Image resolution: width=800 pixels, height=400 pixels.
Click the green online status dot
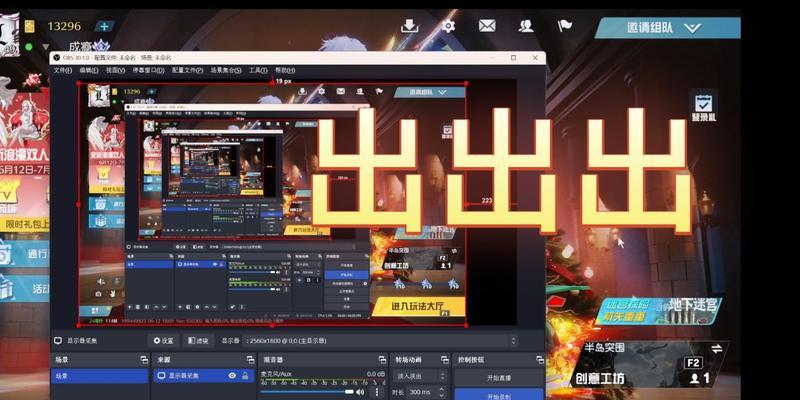(29, 47)
